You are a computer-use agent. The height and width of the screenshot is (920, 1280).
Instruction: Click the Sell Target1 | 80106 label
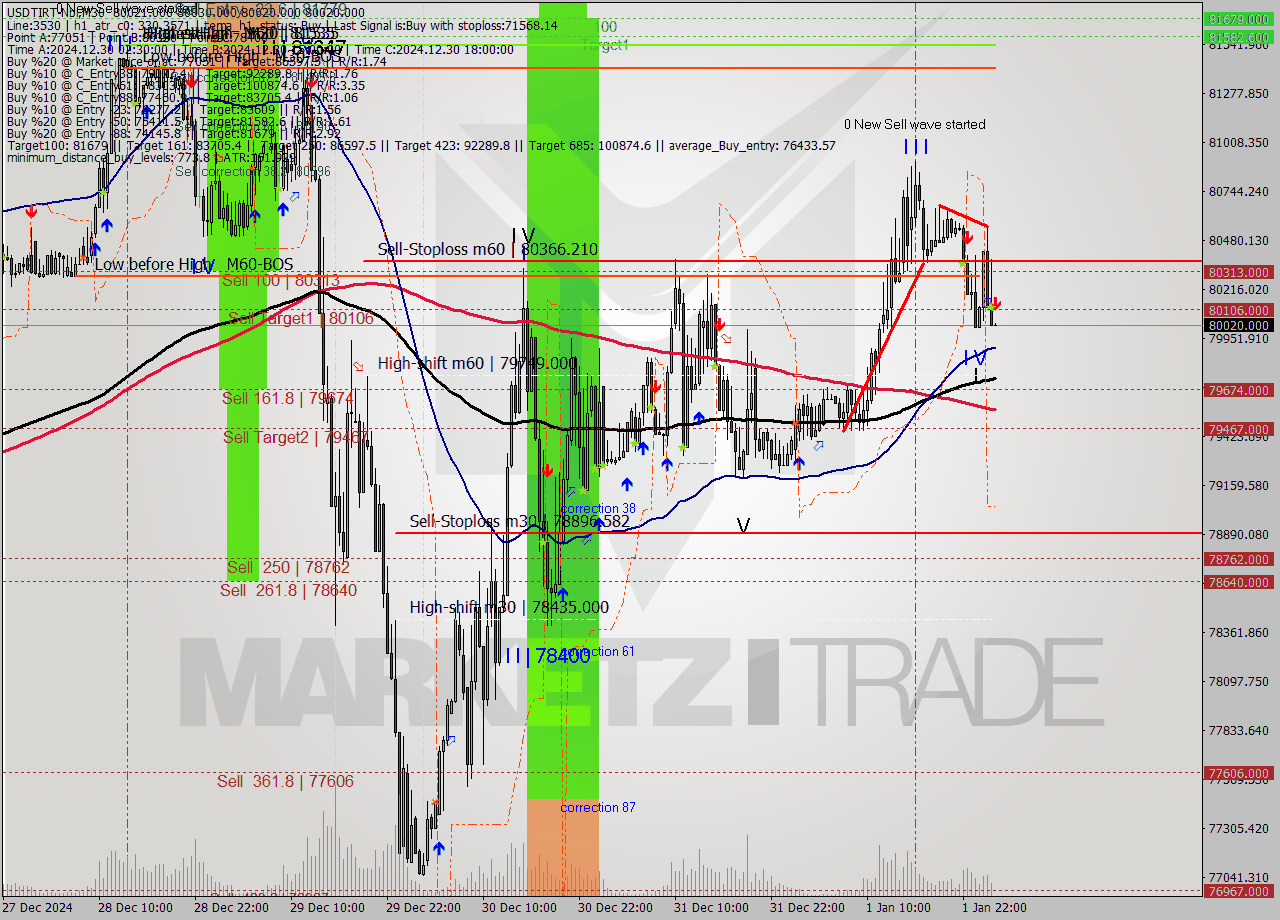301,318
